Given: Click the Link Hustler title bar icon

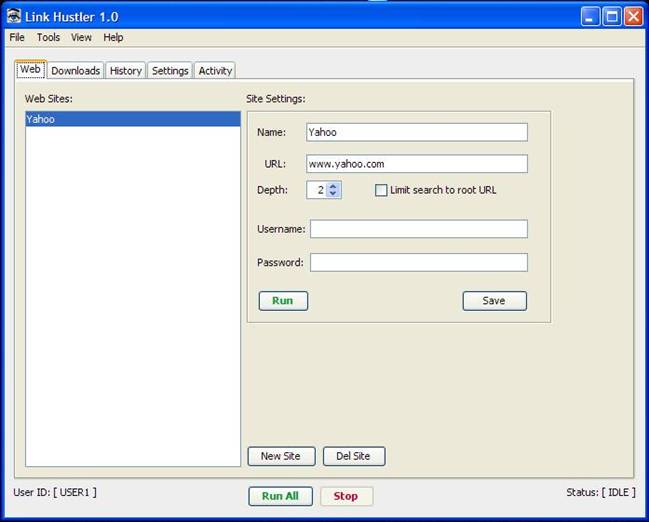Looking at the screenshot, I should pos(14,17).
